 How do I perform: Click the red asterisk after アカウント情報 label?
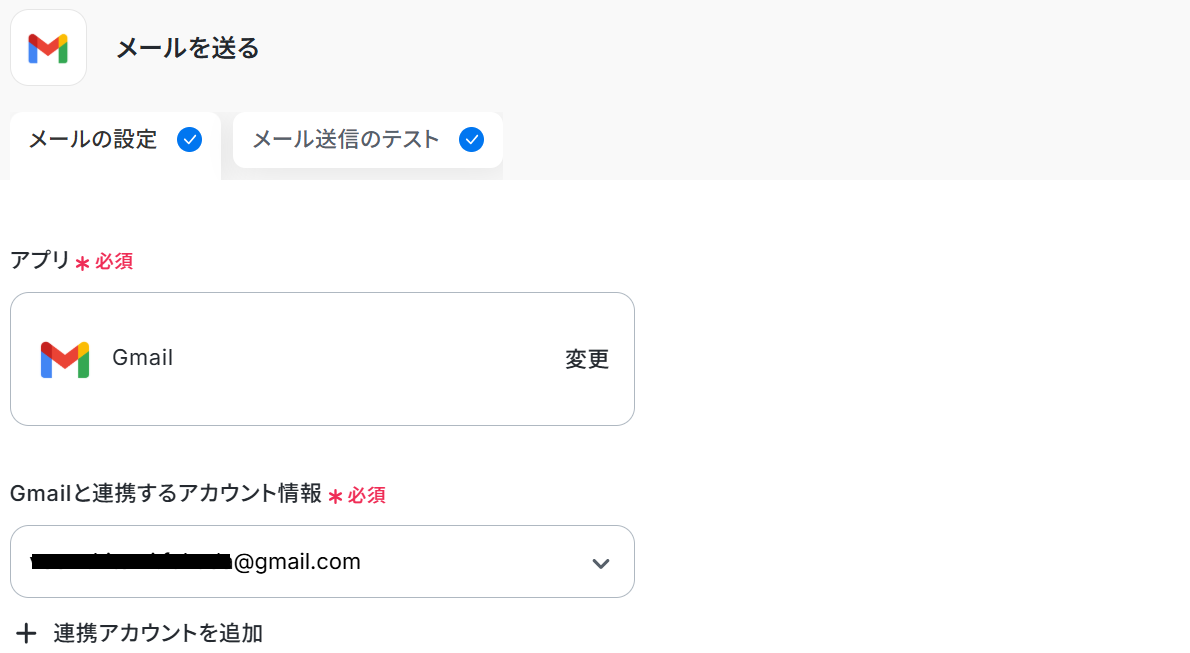click(x=335, y=496)
